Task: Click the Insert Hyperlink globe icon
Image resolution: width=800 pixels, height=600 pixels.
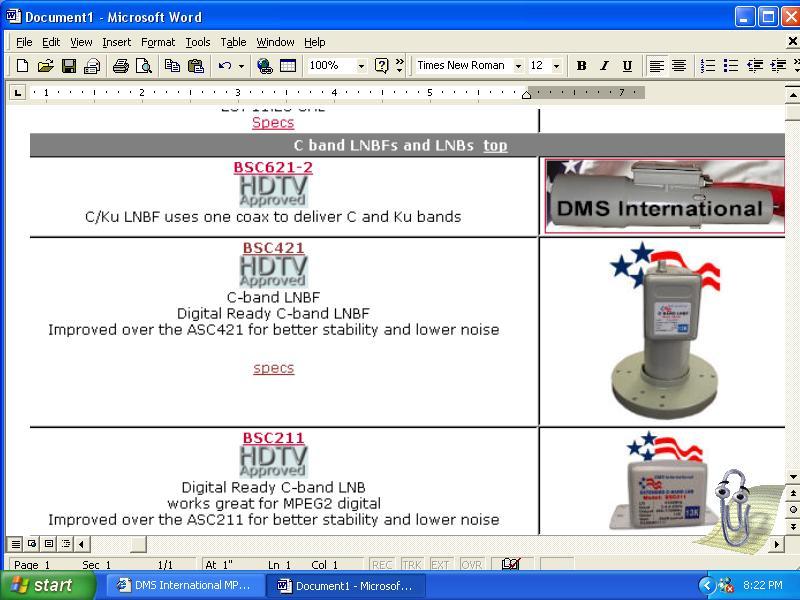Action: click(264, 66)
